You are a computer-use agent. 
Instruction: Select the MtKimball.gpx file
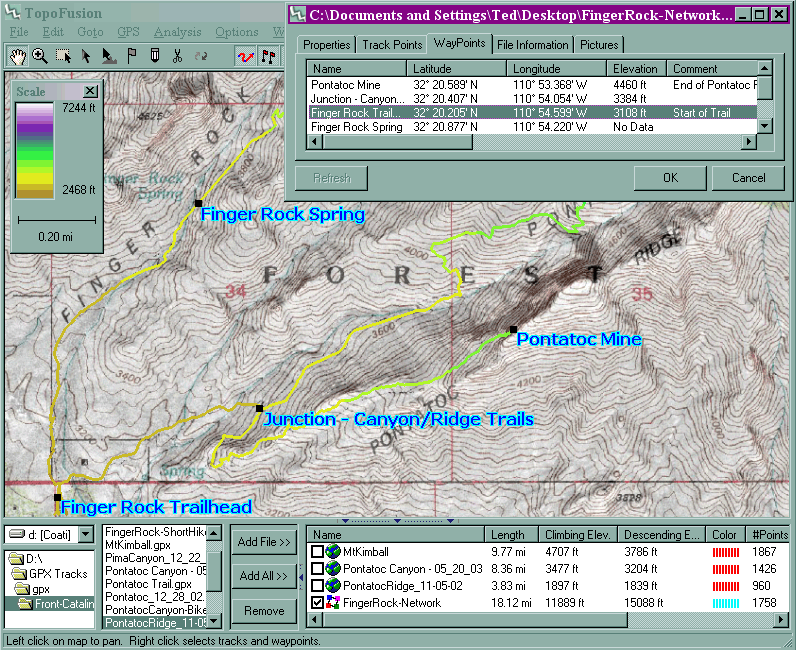(x=138, y=545)
